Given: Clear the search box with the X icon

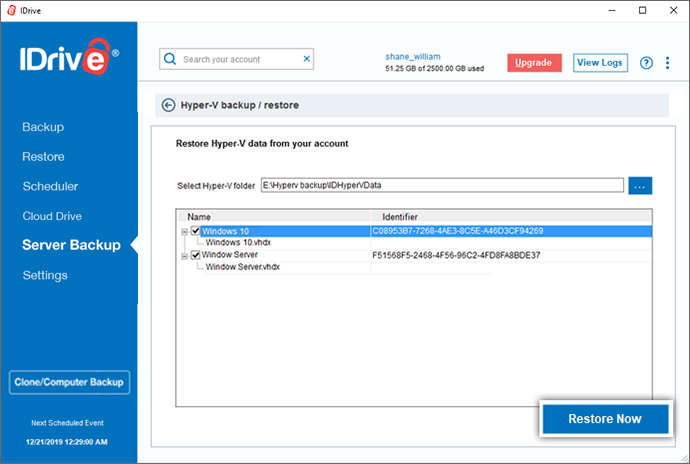Looking at the screenshot, I should [x=307, y=59].
